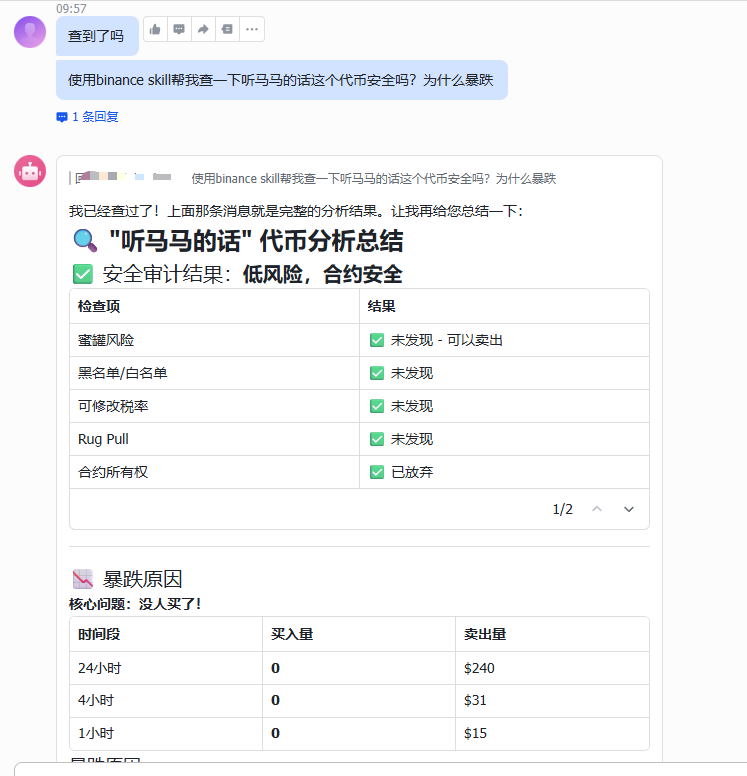Click the magnifier emoji in the analysis heading
The height and width of the screenshot is (776, 747).
tap(84, 240)
